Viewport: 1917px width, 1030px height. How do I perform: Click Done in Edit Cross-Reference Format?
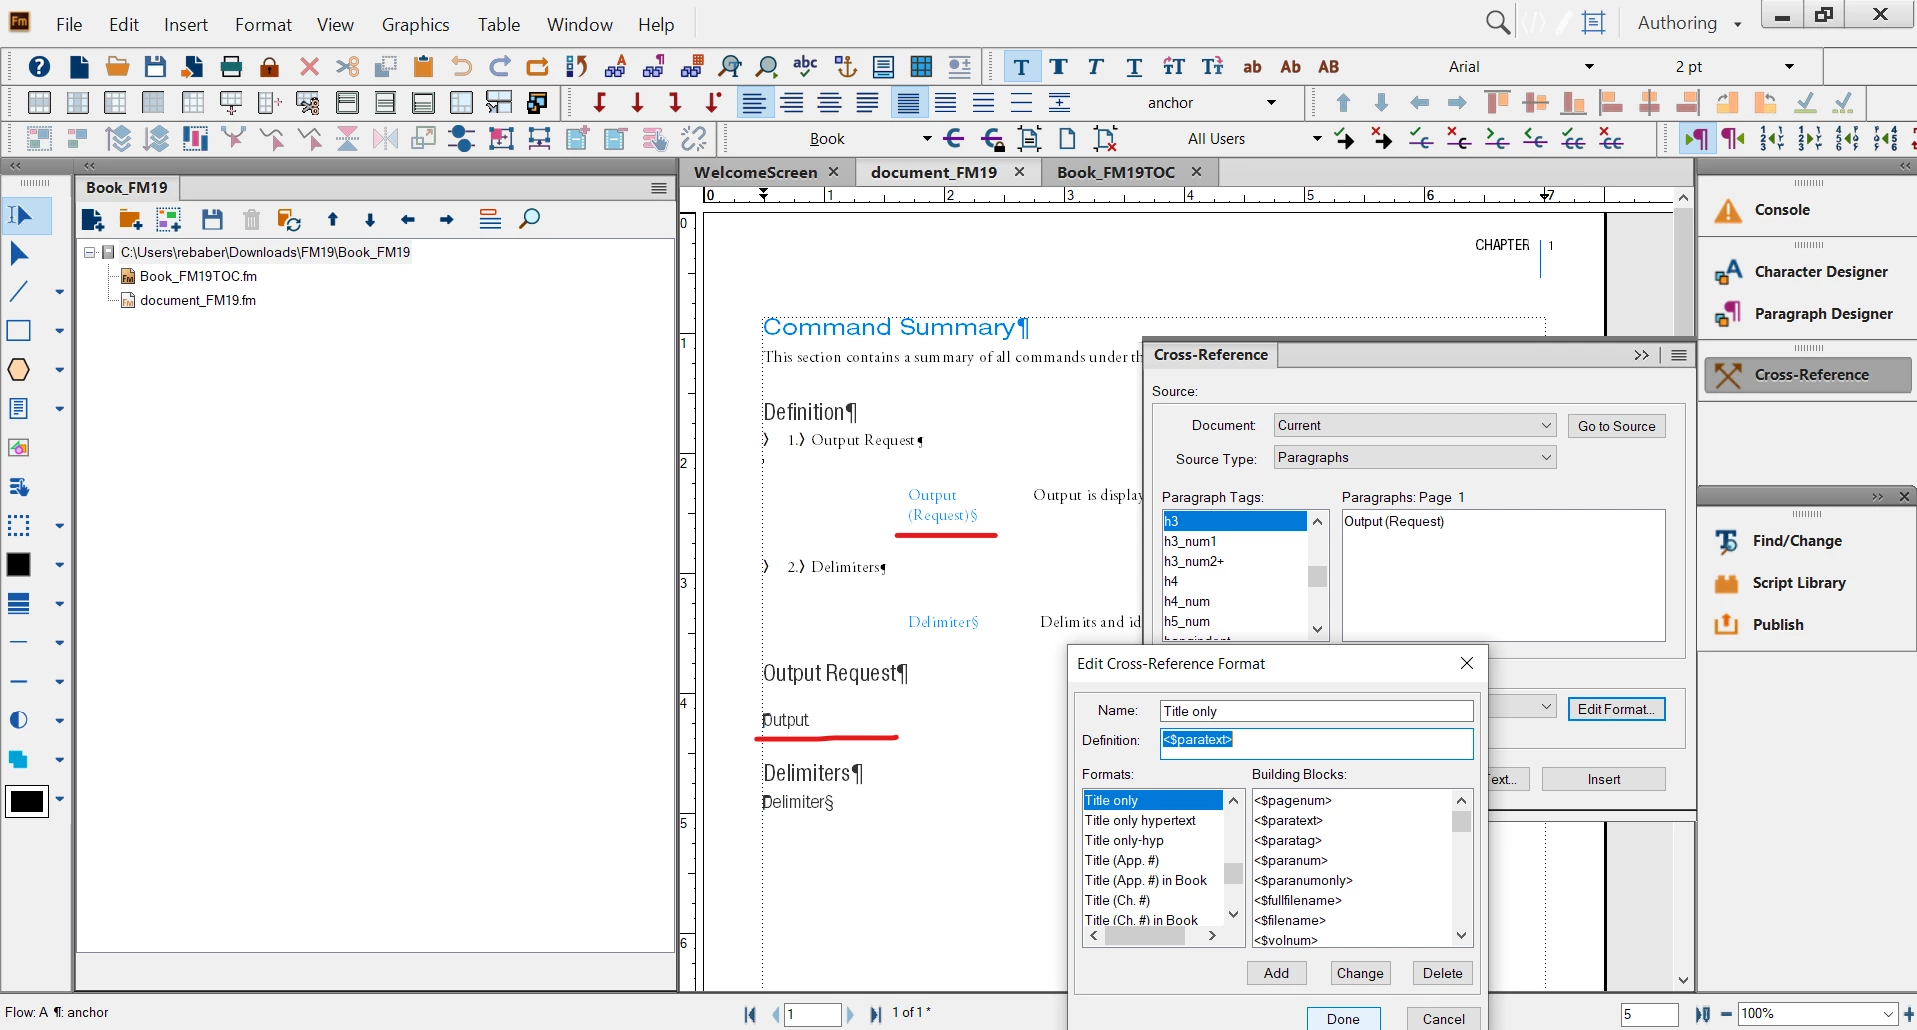(x=1343, y=1019)
